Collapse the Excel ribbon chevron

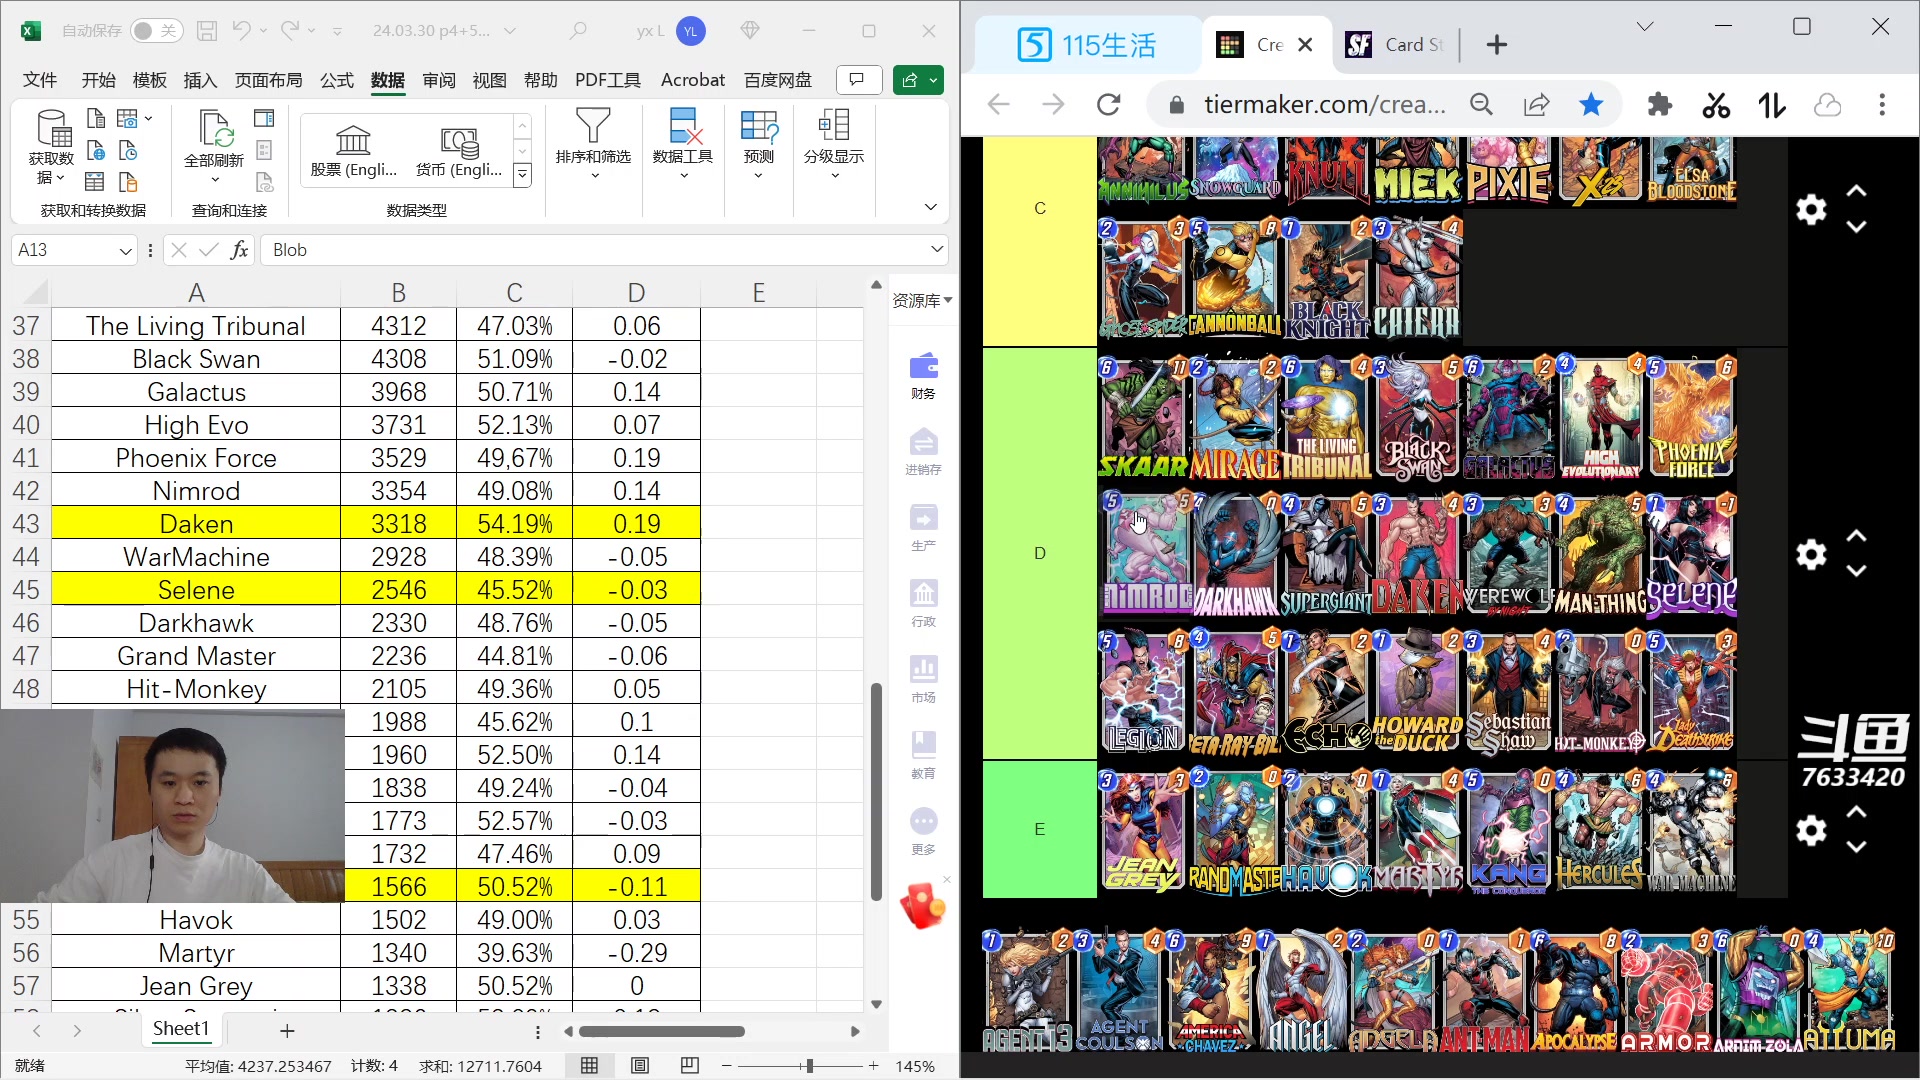(931, 207)
